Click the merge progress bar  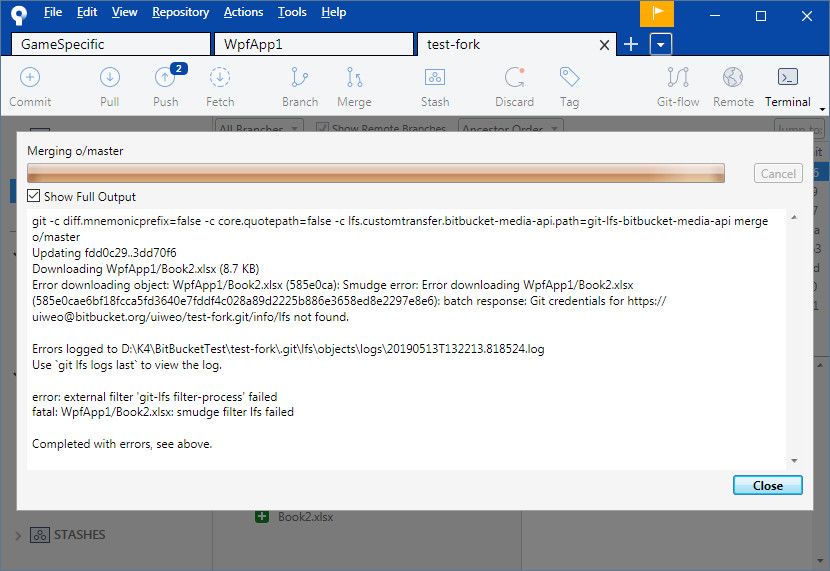(x=376, y=173)
